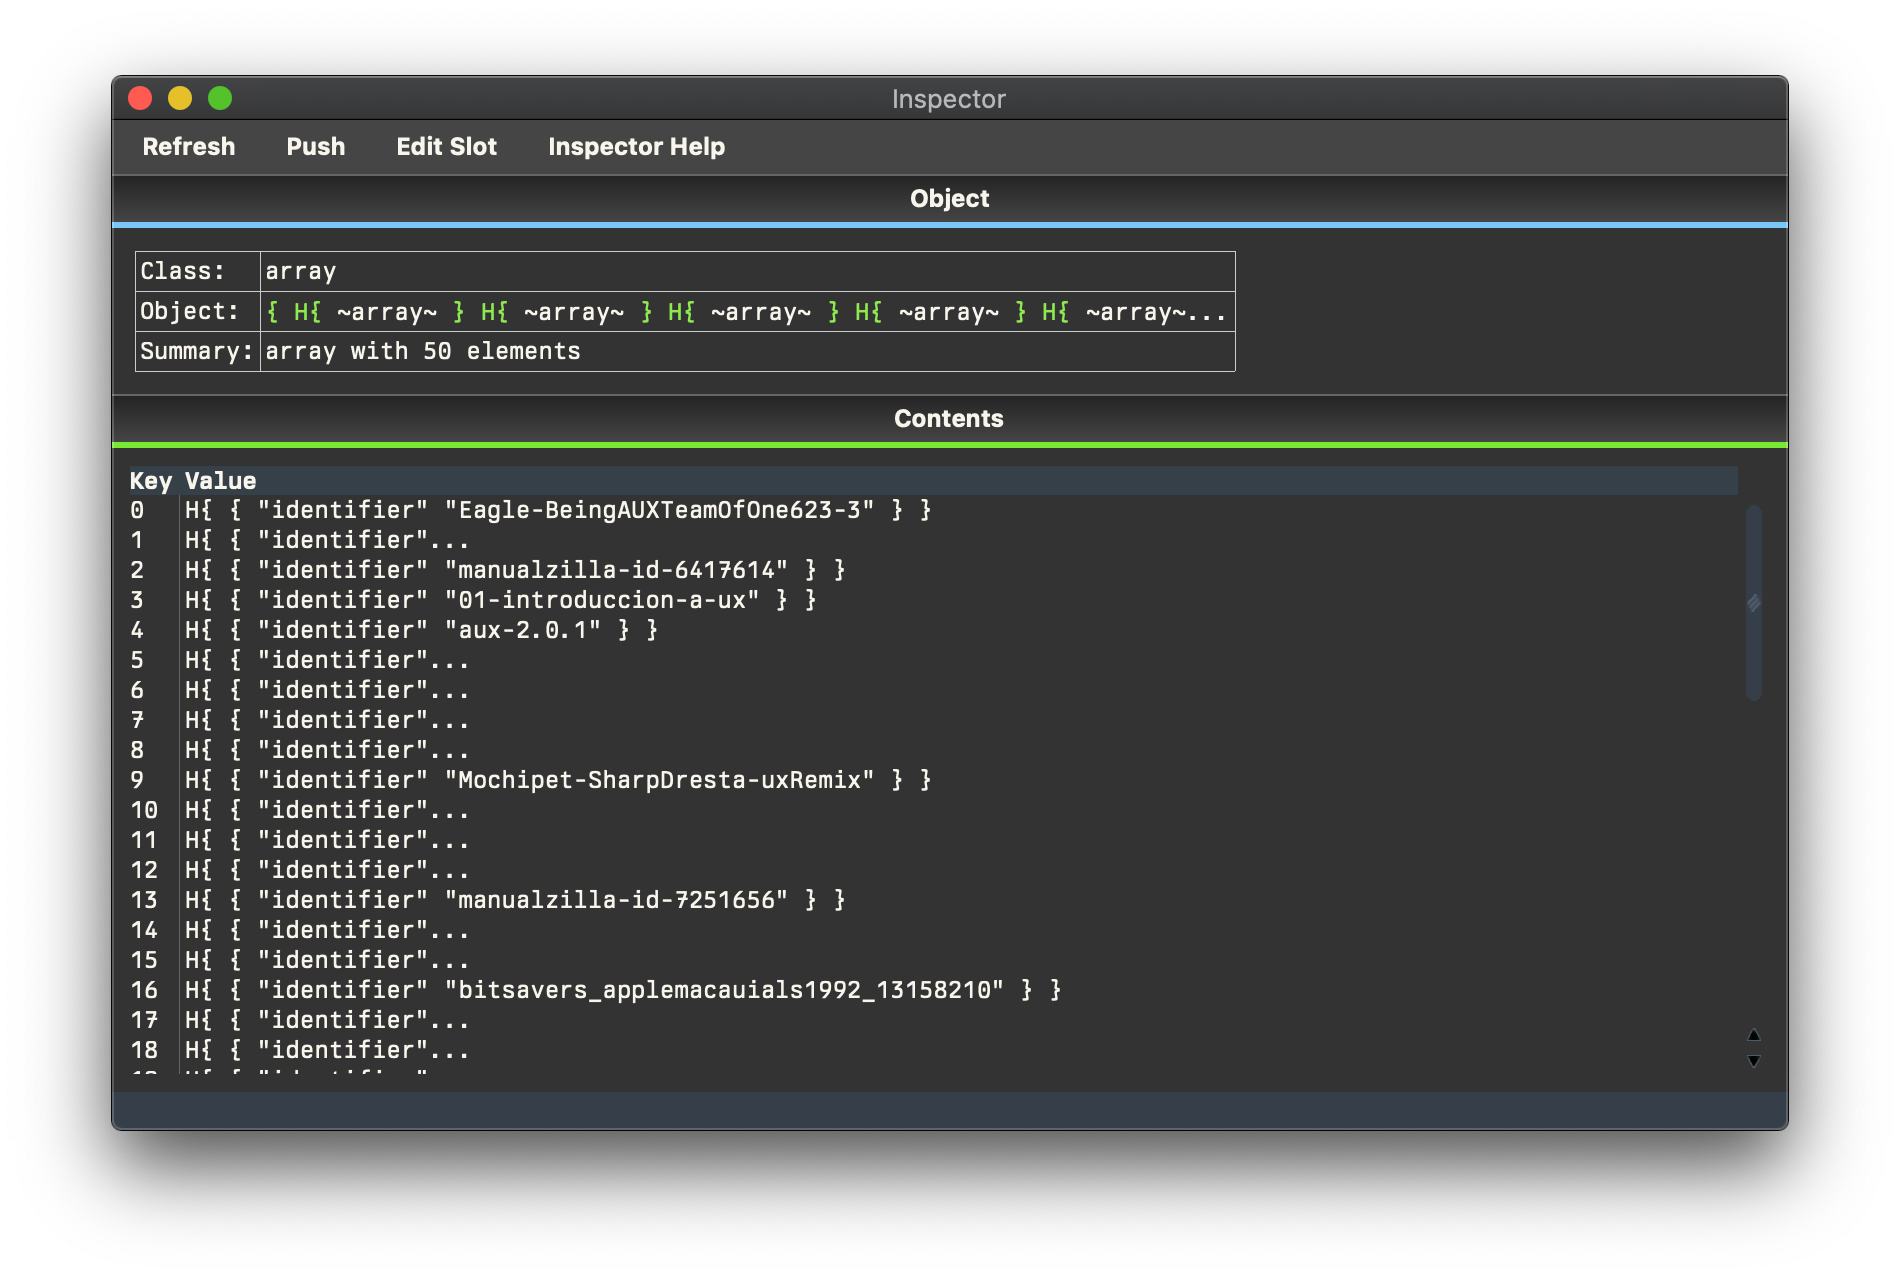The height and width of the screenshot is (1278, 1900).
Task: Click scroll up arrow in Contents pane
Action: pyautogui.click(x=1753, y=1035)
